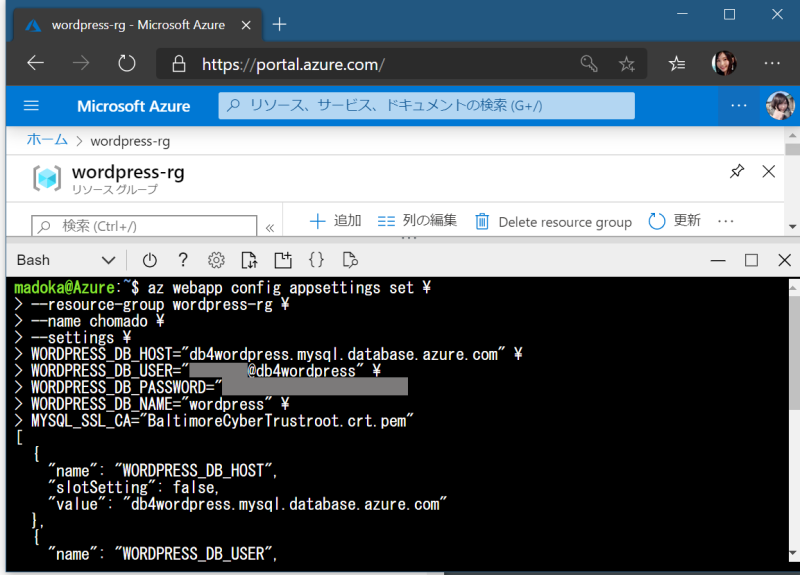
Task: Collapse the resource menu sidebar chevron
Action: pos(269,227)
